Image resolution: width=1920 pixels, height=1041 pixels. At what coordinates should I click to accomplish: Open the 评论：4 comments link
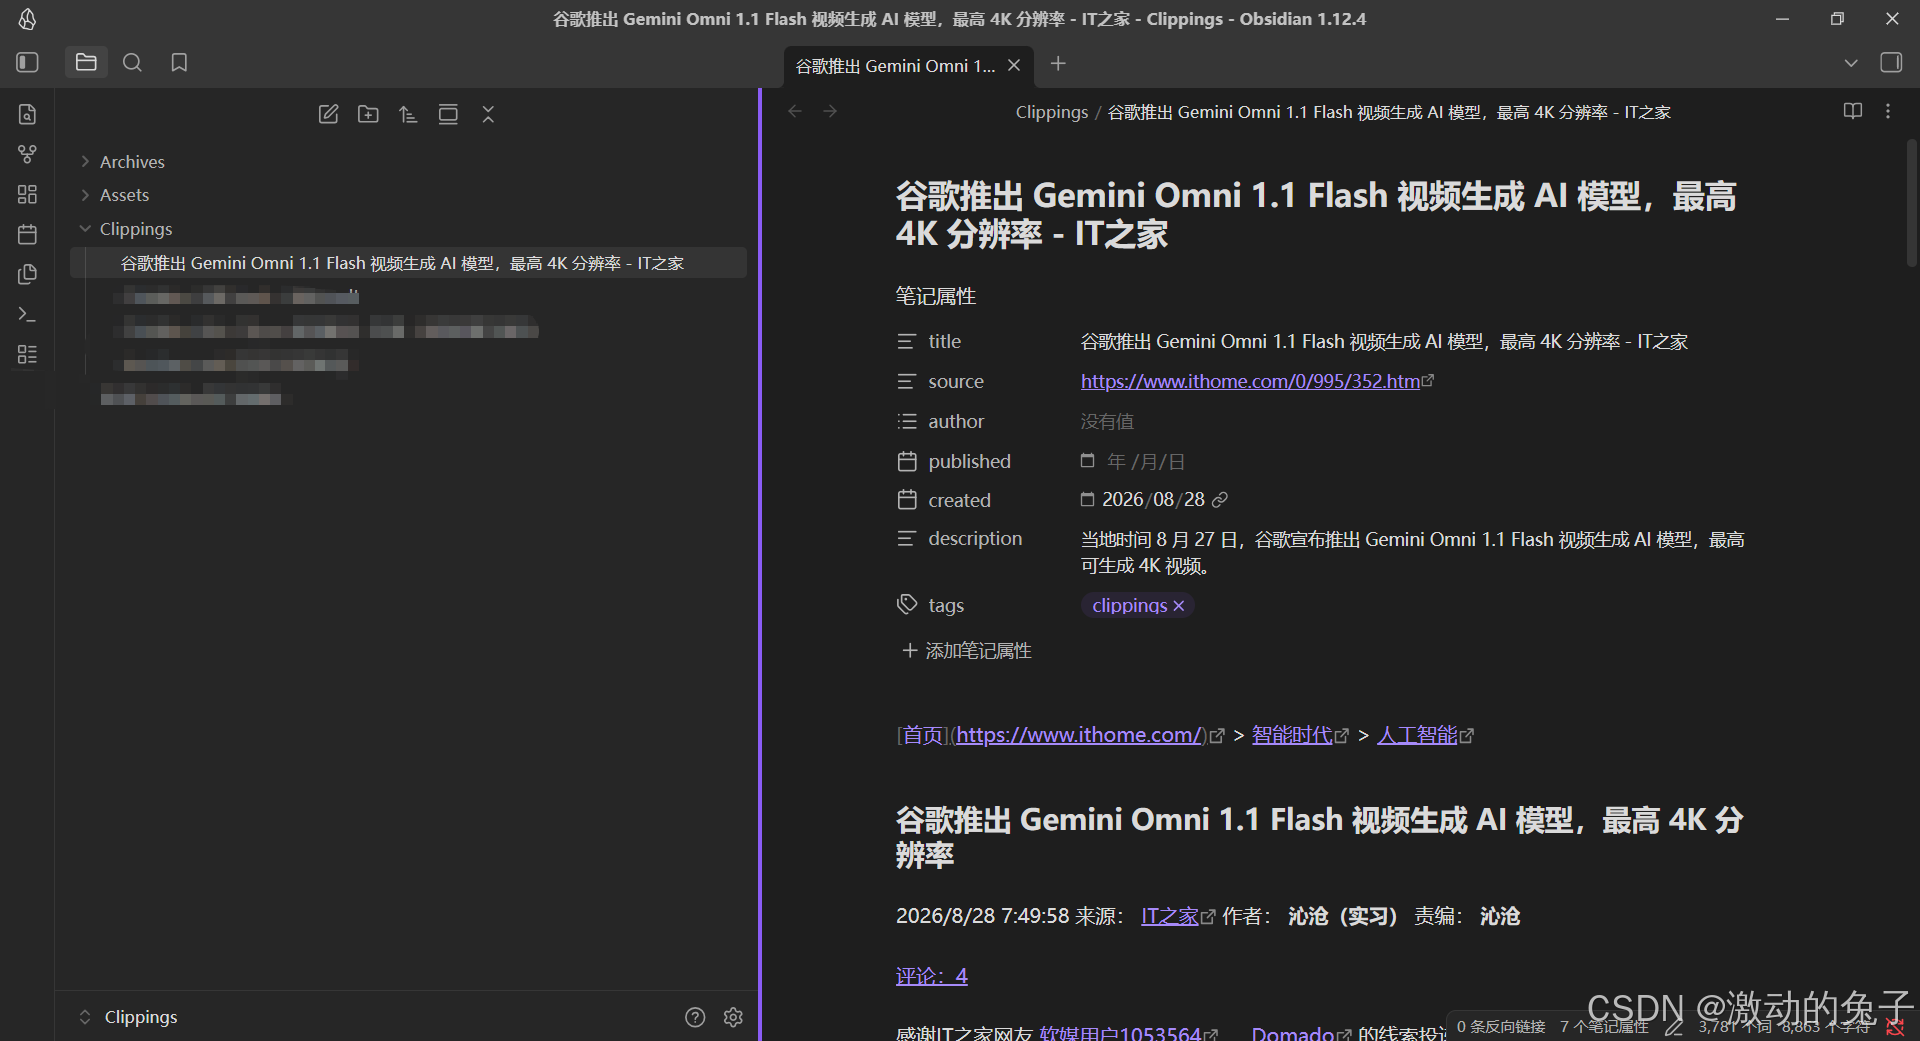pyautogui.click(x=931, y=976)
